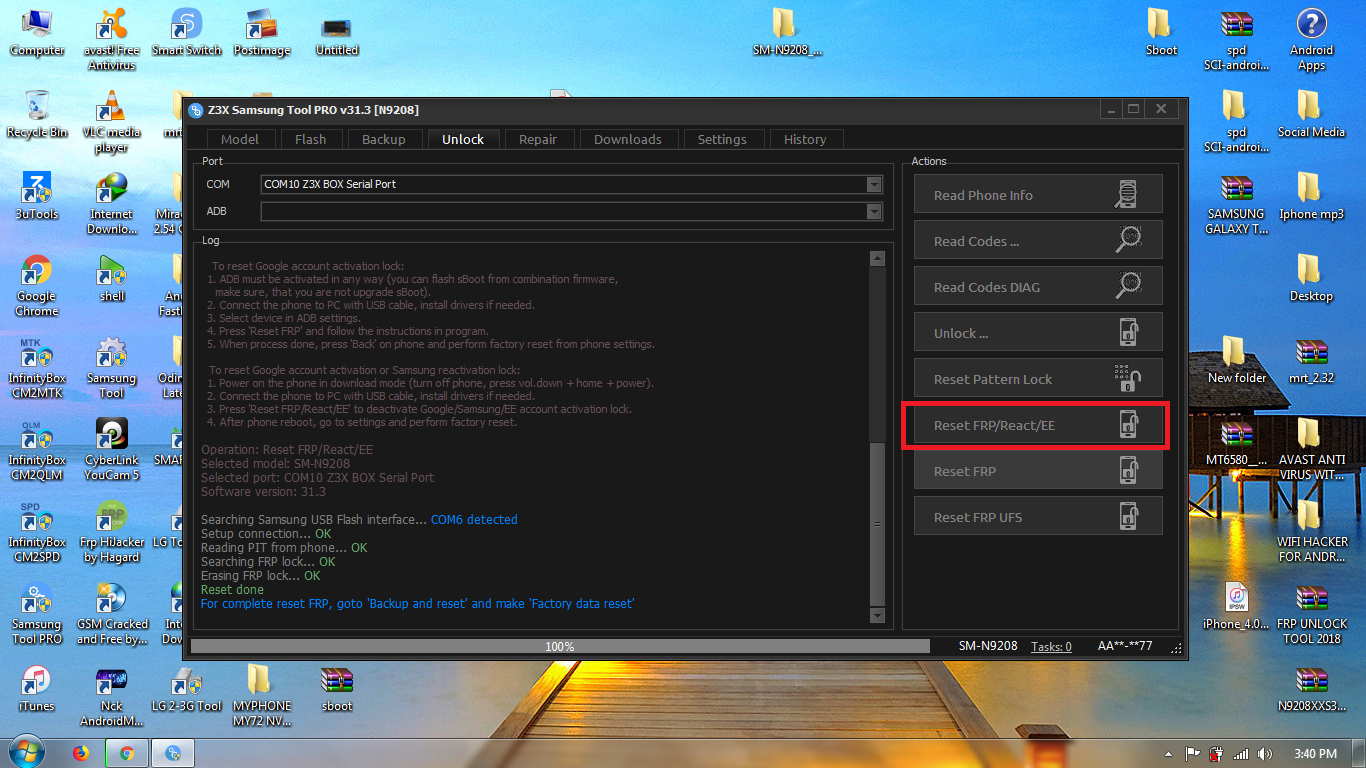Open the LG 2-3G Tool desktop shortcut
The width and height of the screenshot is (1366, 768).
pyautogui.click(x=187, y=689)
